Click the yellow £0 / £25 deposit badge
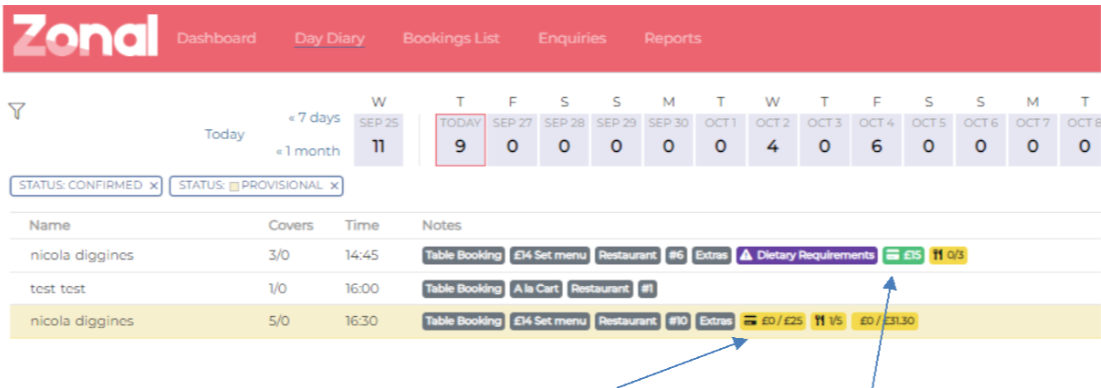 click(x=772, y=321)
